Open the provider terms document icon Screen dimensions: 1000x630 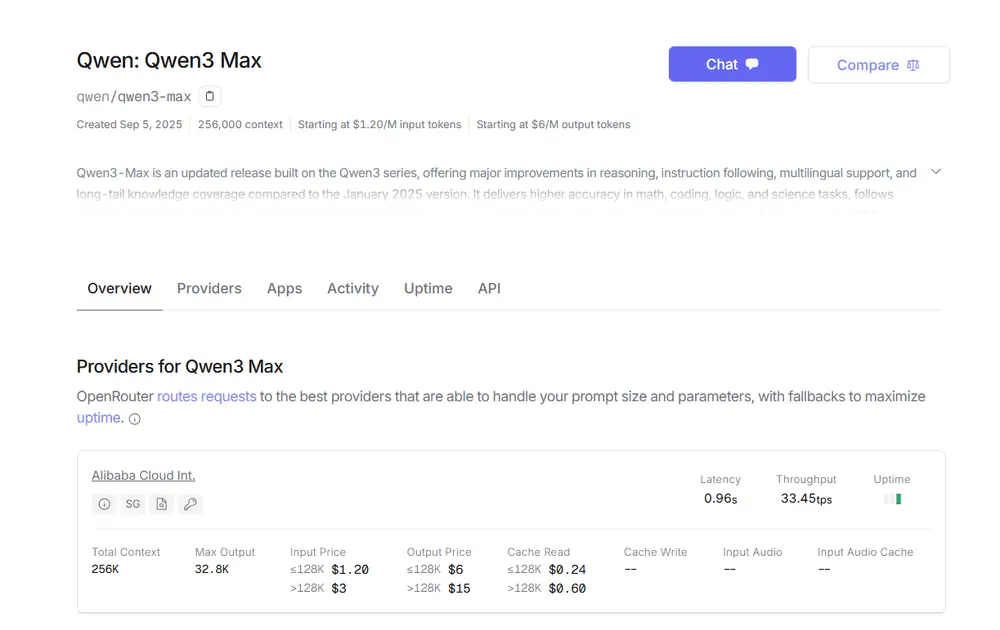161,504
